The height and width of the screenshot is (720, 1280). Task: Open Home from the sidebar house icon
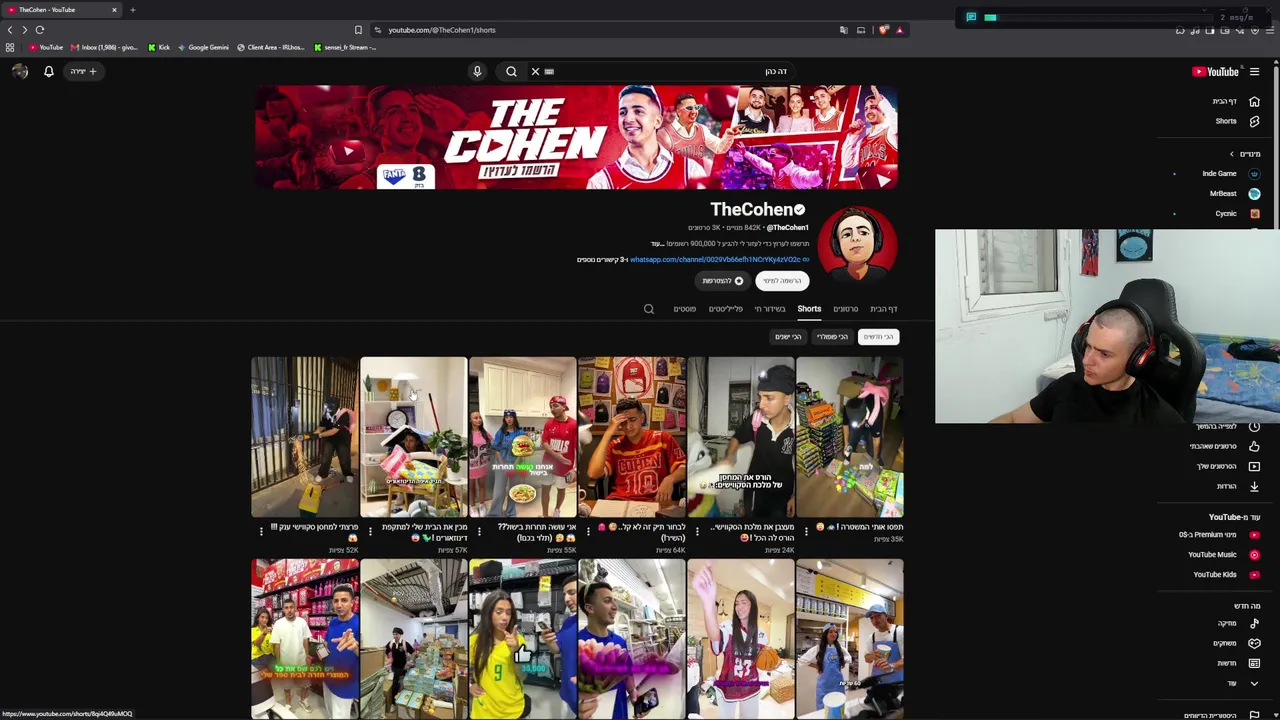tap(1254, 101)
